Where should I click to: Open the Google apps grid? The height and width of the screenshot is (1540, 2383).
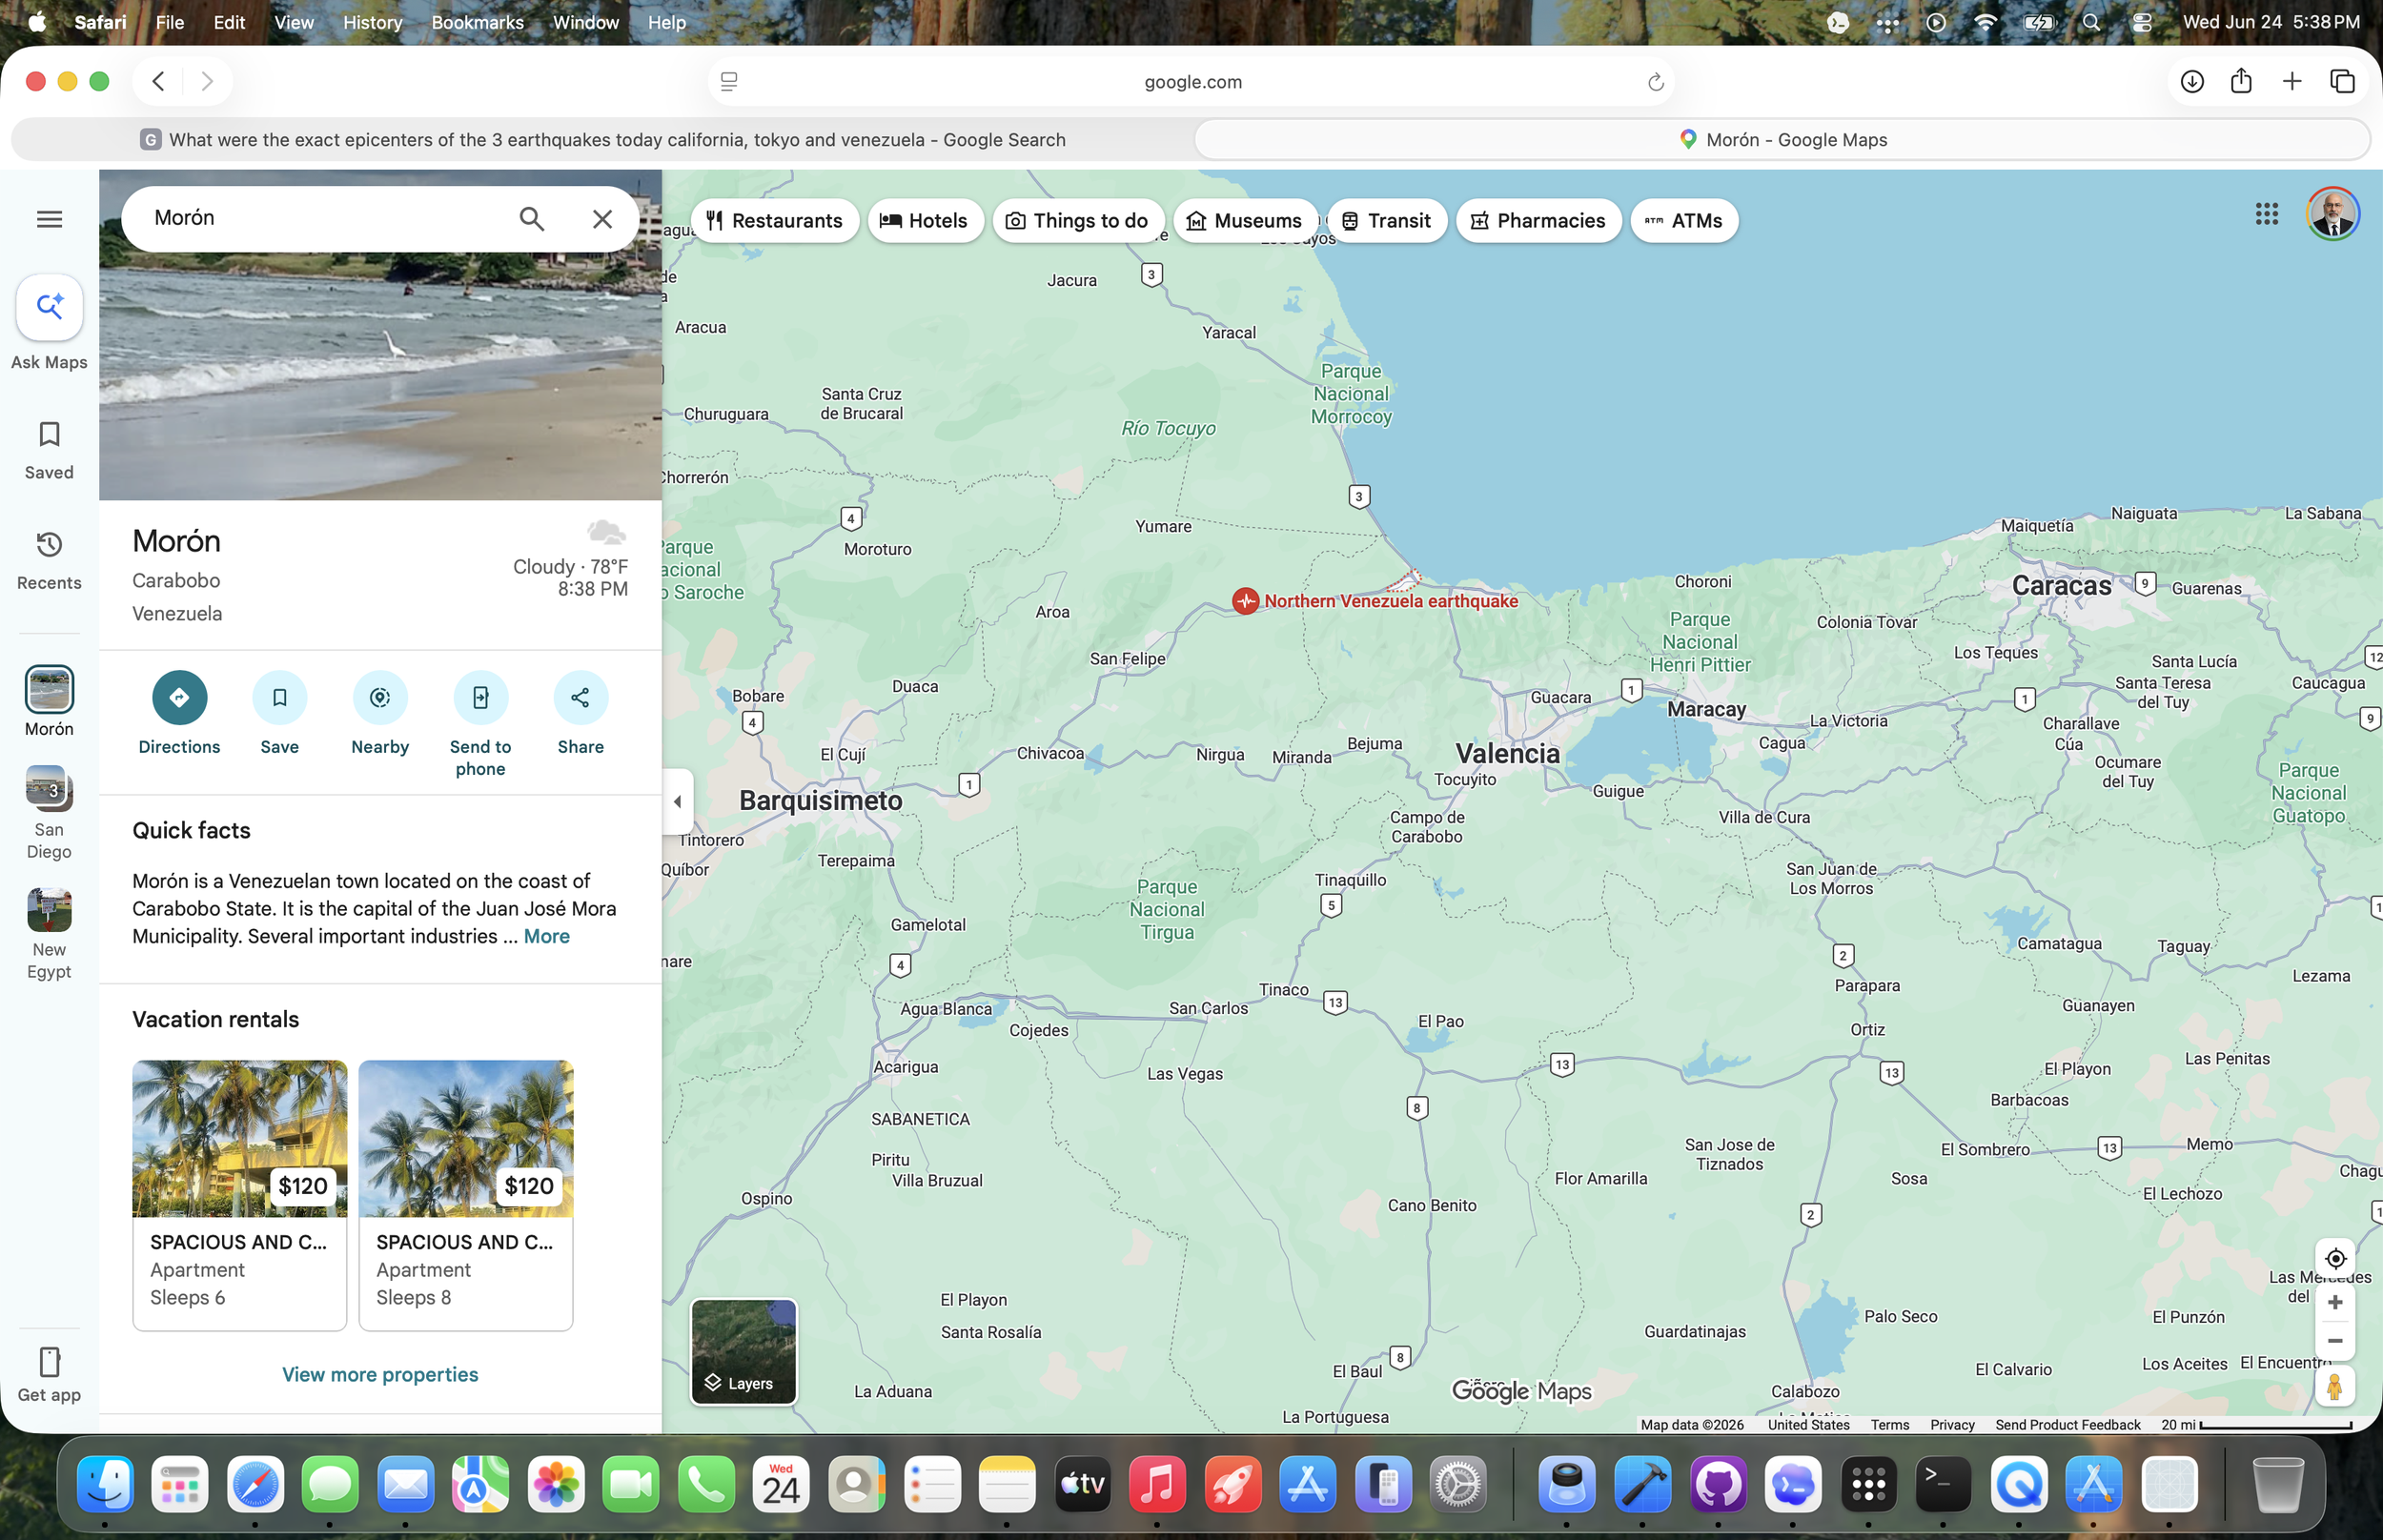coord(2267,213)
